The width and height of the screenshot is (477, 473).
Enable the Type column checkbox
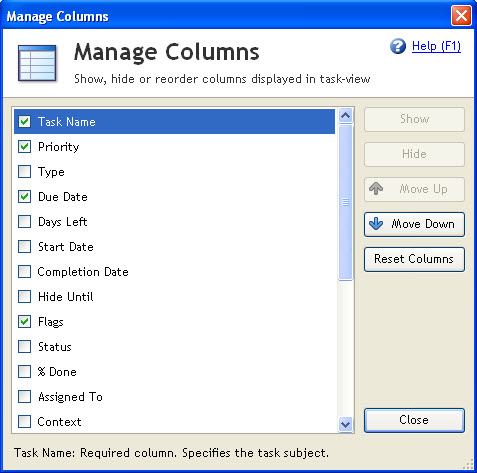click(x=24, y=172)
